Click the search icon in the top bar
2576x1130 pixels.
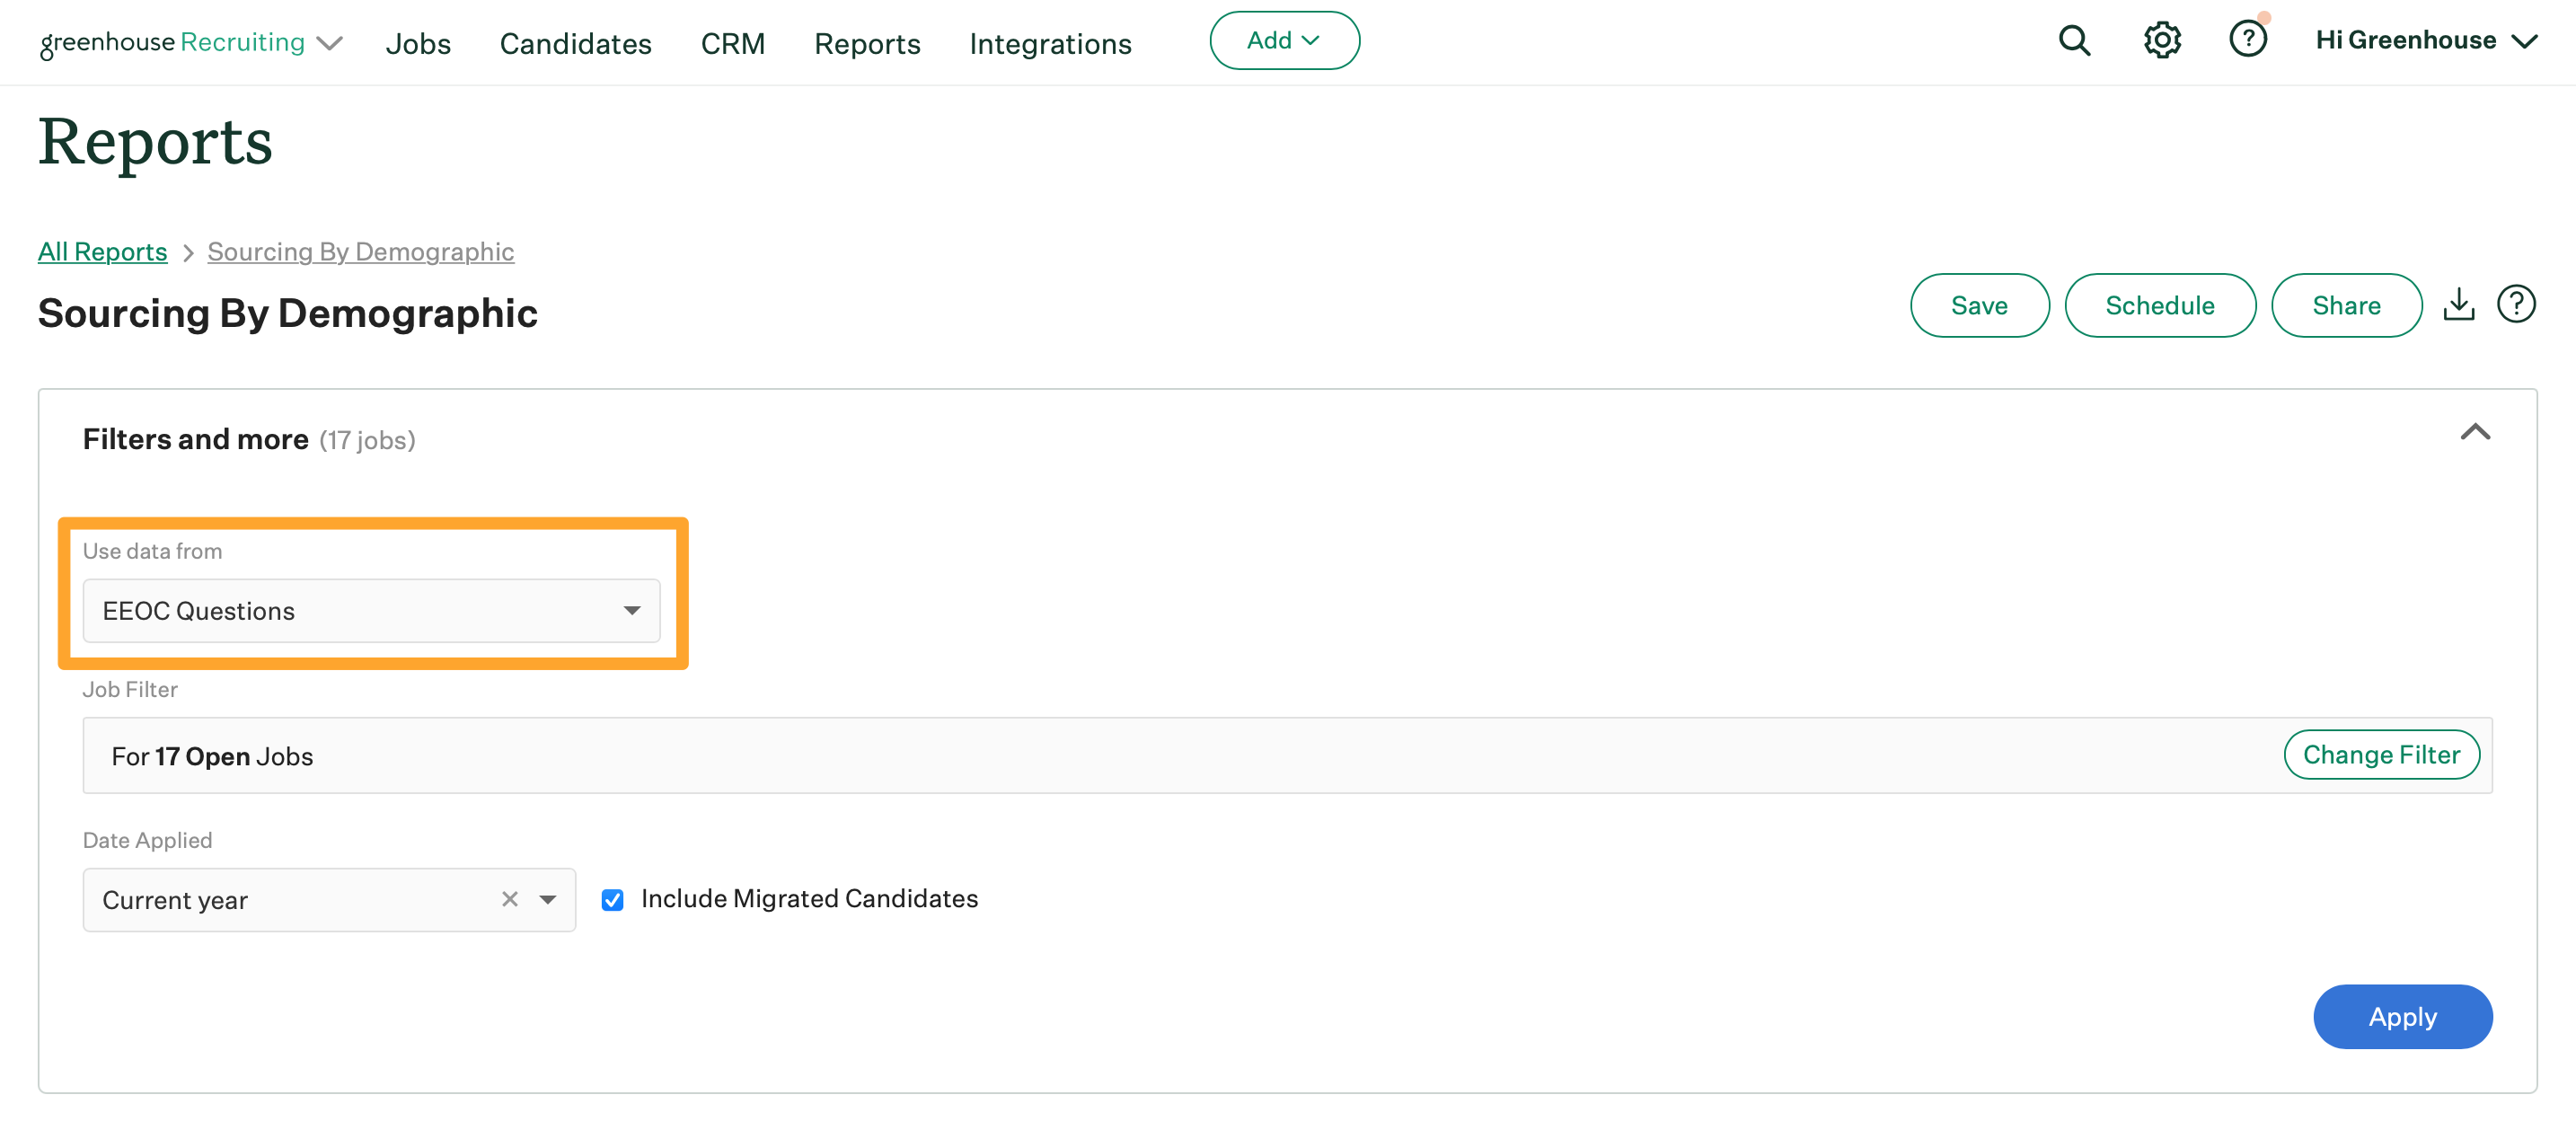click(2073, 41)
